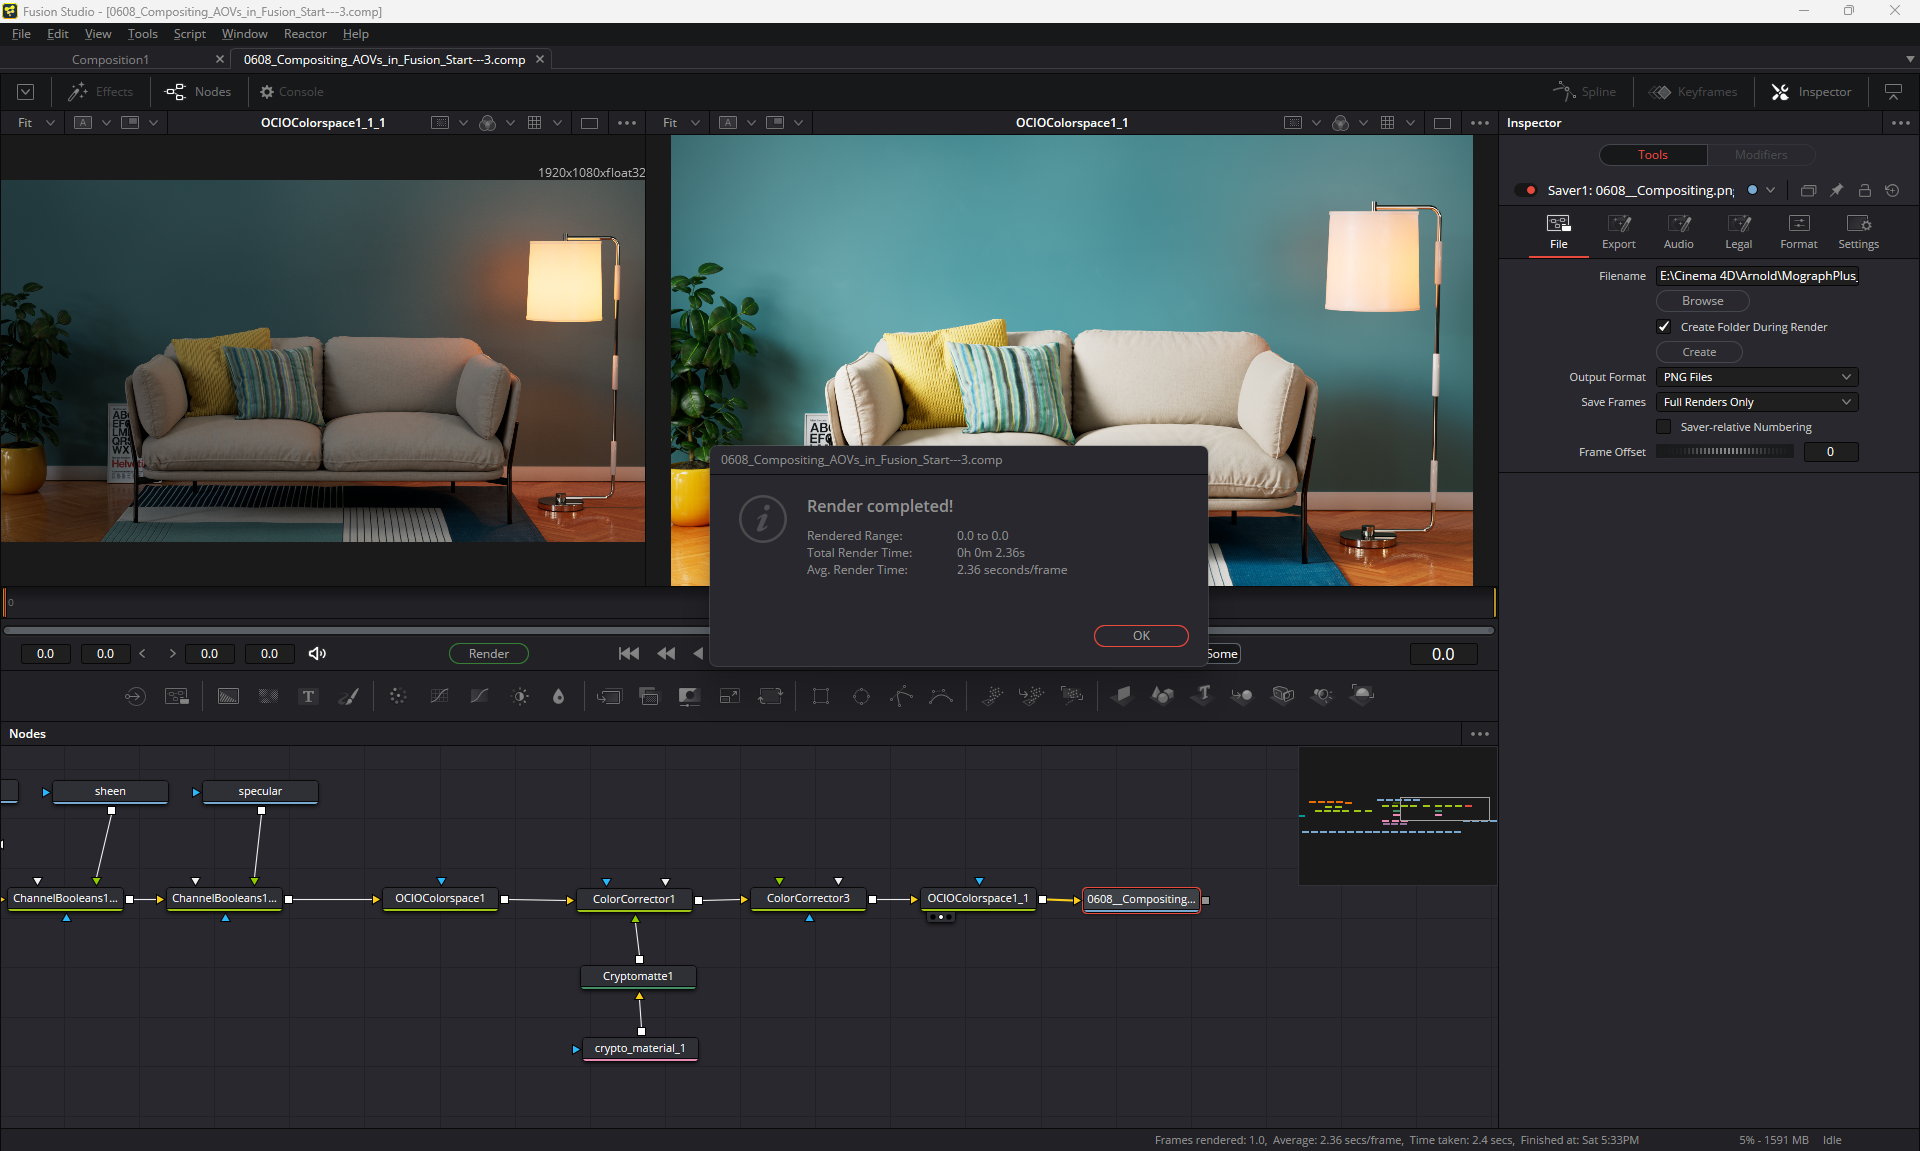Viewport: 1920px width, 1151px height.
Task: Add a Rectangle mask tool
Action: point(821,697)
